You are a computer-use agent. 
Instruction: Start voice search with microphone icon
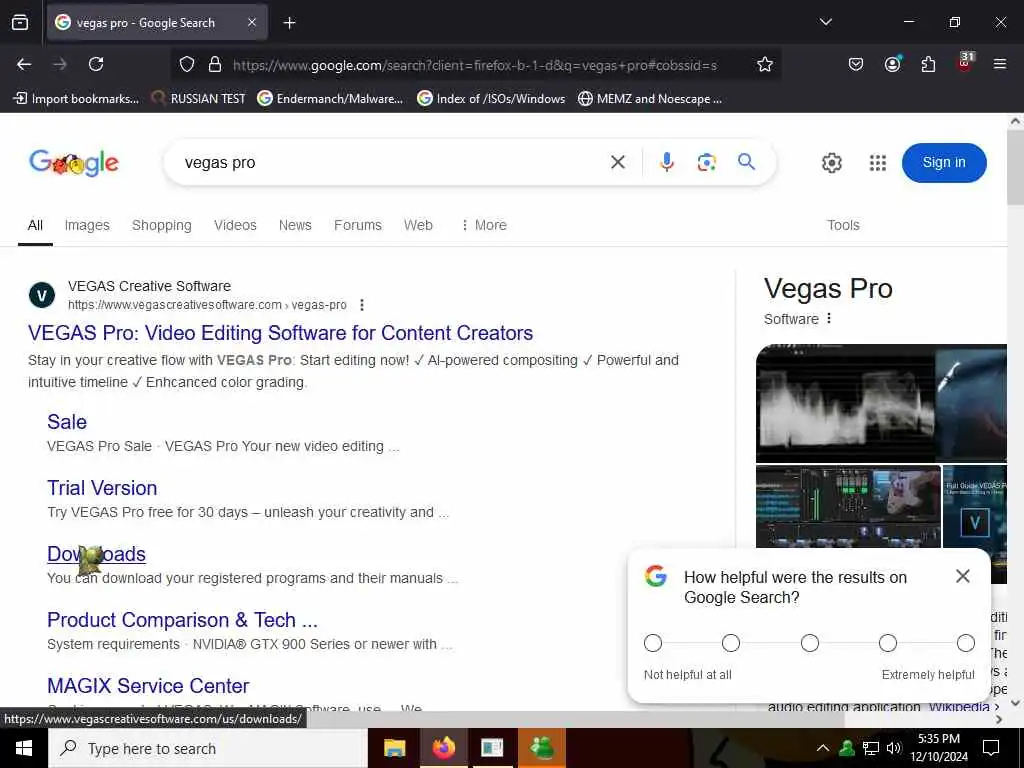pyautogui.click(x=666, y=162)
